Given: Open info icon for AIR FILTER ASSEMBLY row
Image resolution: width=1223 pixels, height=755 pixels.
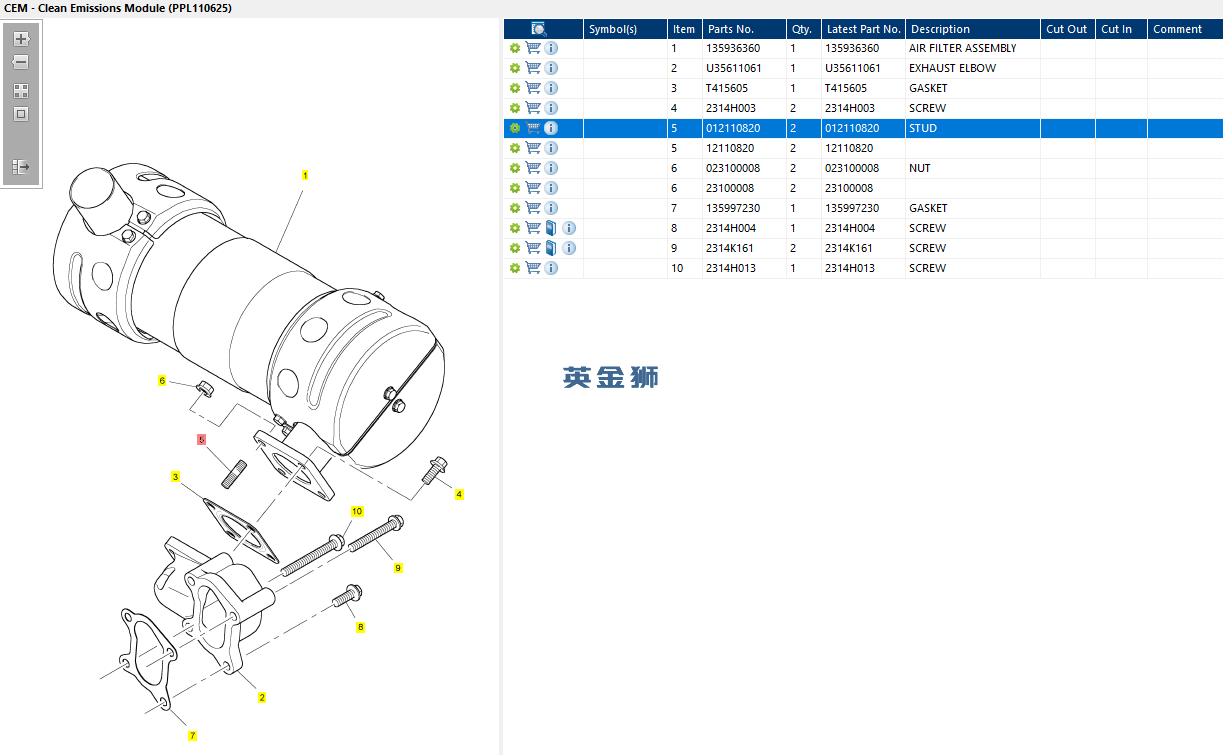Looking at the screenshot, I should coord(551,48).
